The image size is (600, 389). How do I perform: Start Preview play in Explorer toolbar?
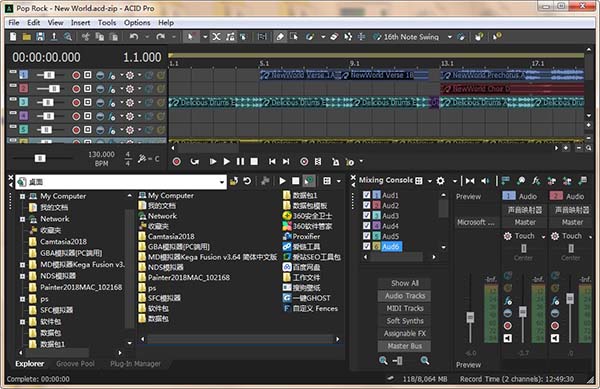(282, 181)
